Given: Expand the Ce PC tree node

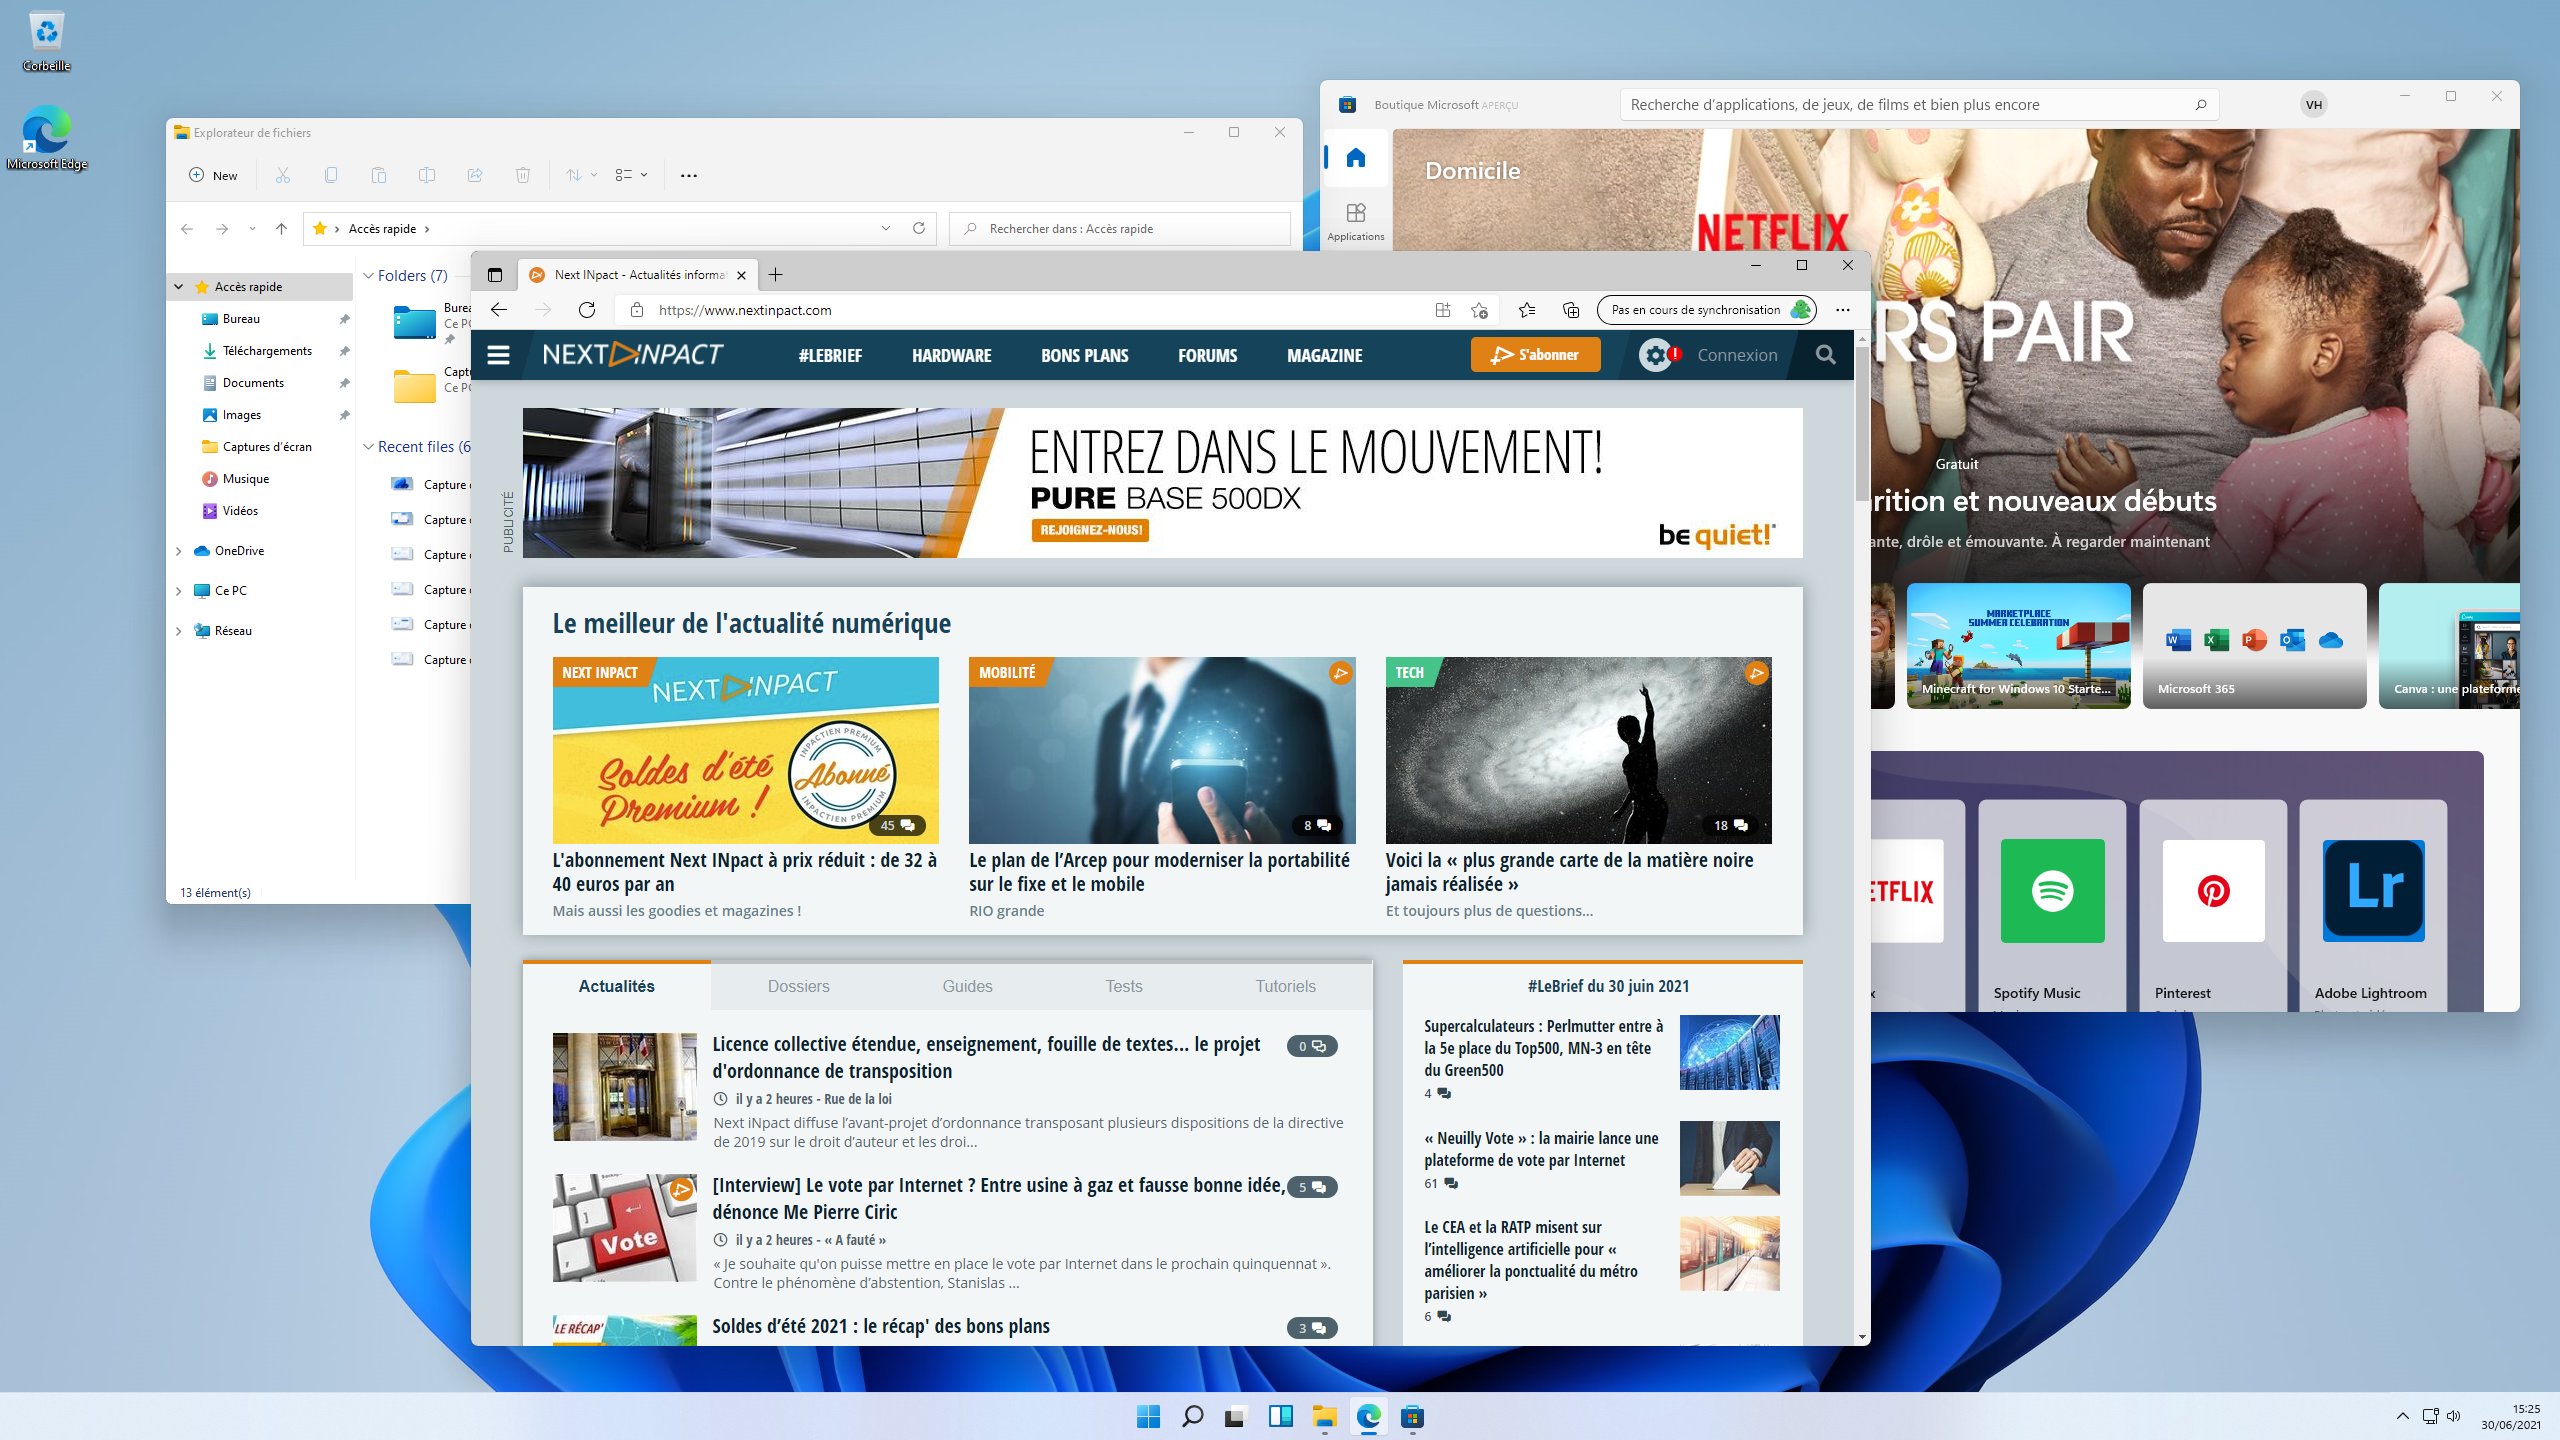Looking at the screenshot, I should [179, 591].
